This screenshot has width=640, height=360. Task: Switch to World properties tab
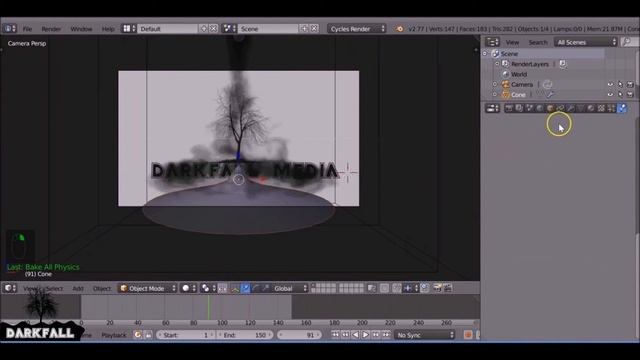(x=540, y=108)
